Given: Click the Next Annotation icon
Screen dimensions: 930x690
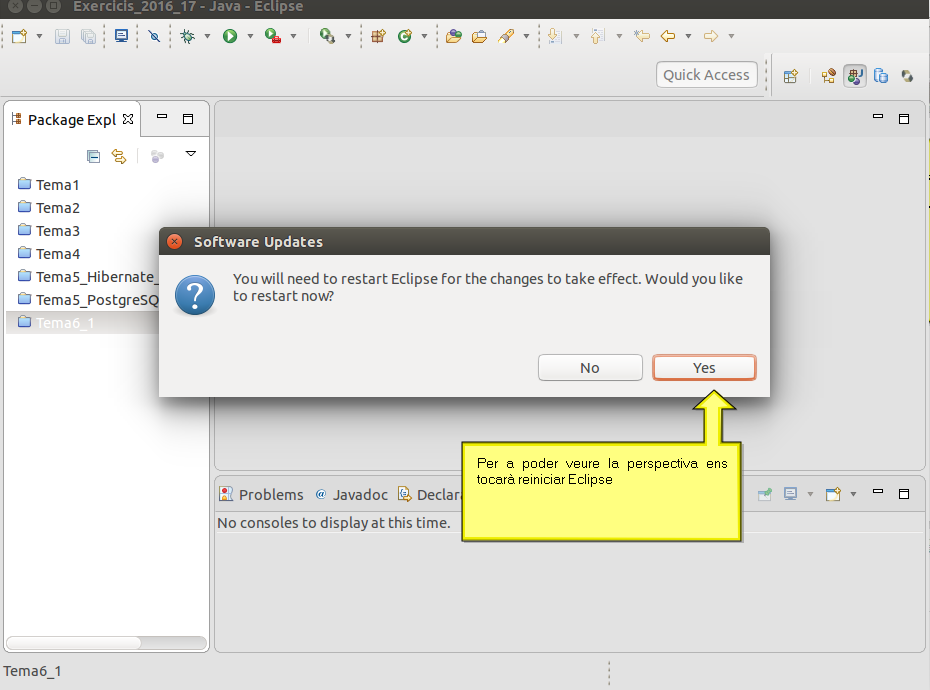Looking at the screenshot, I should pos(555,36).
